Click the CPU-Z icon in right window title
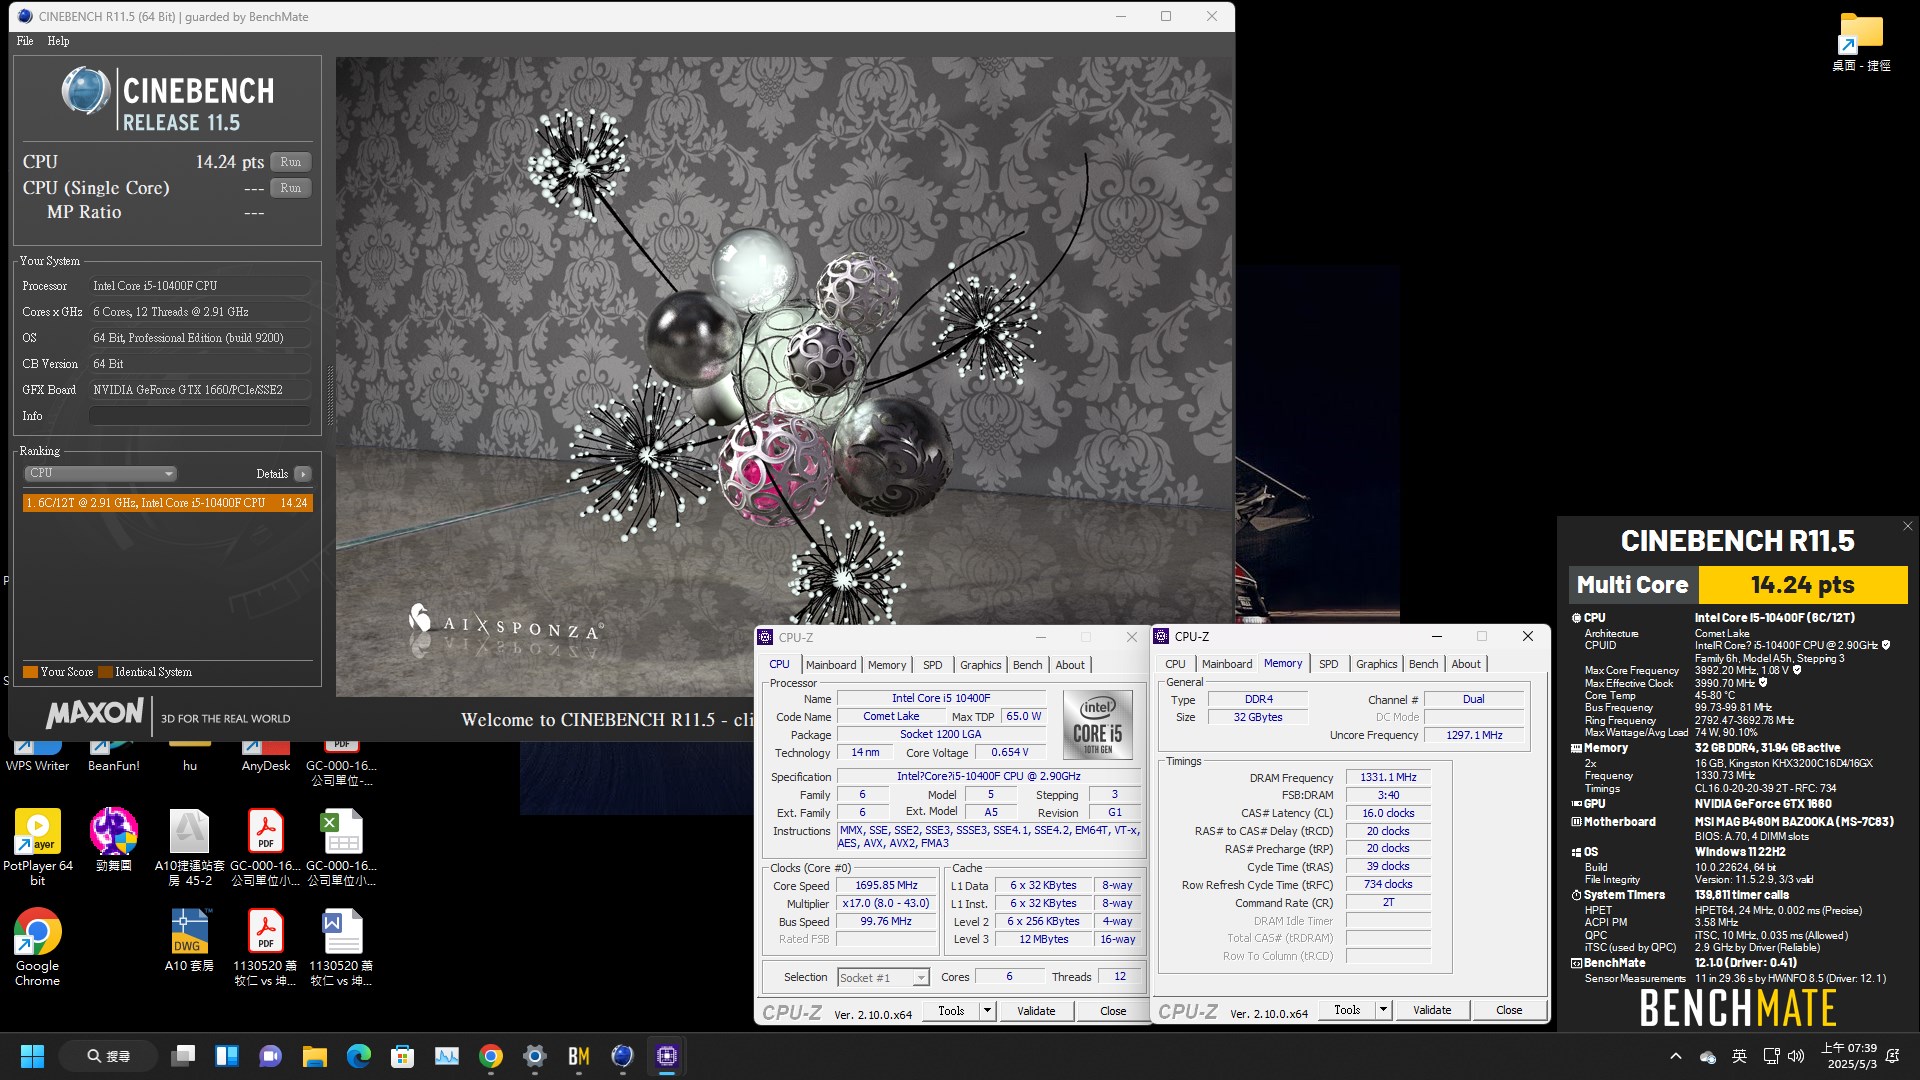This screenshot has width=1920, height=1080. click(x=1162, y=636)
